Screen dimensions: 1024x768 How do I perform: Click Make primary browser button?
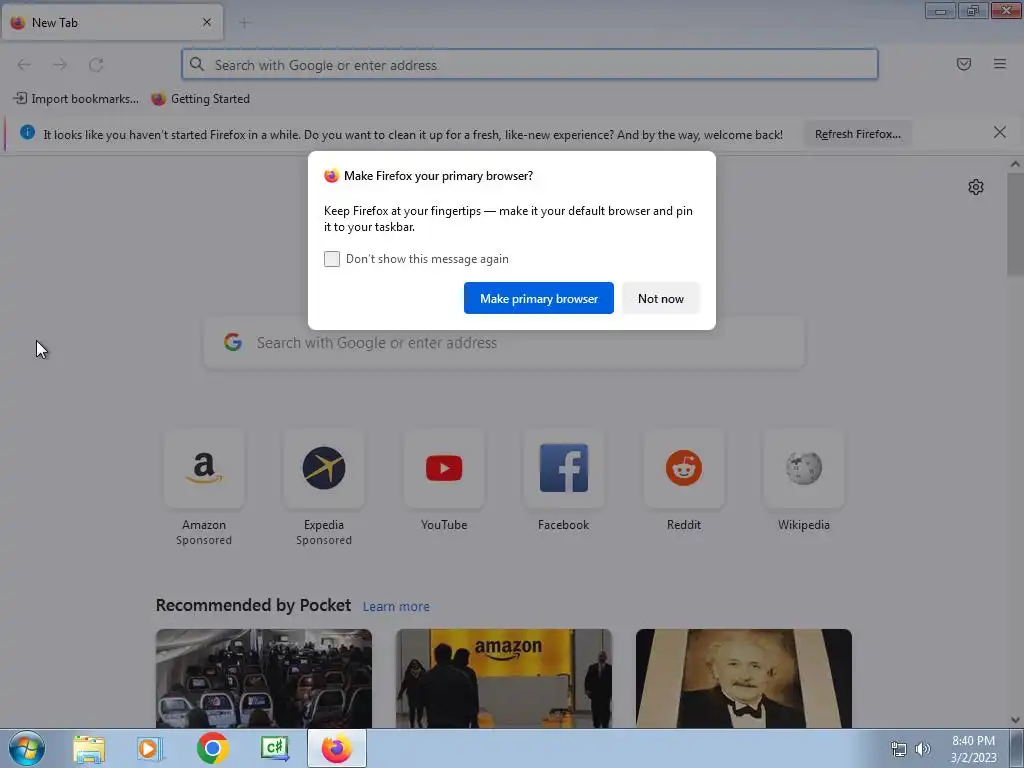[539, 298]
